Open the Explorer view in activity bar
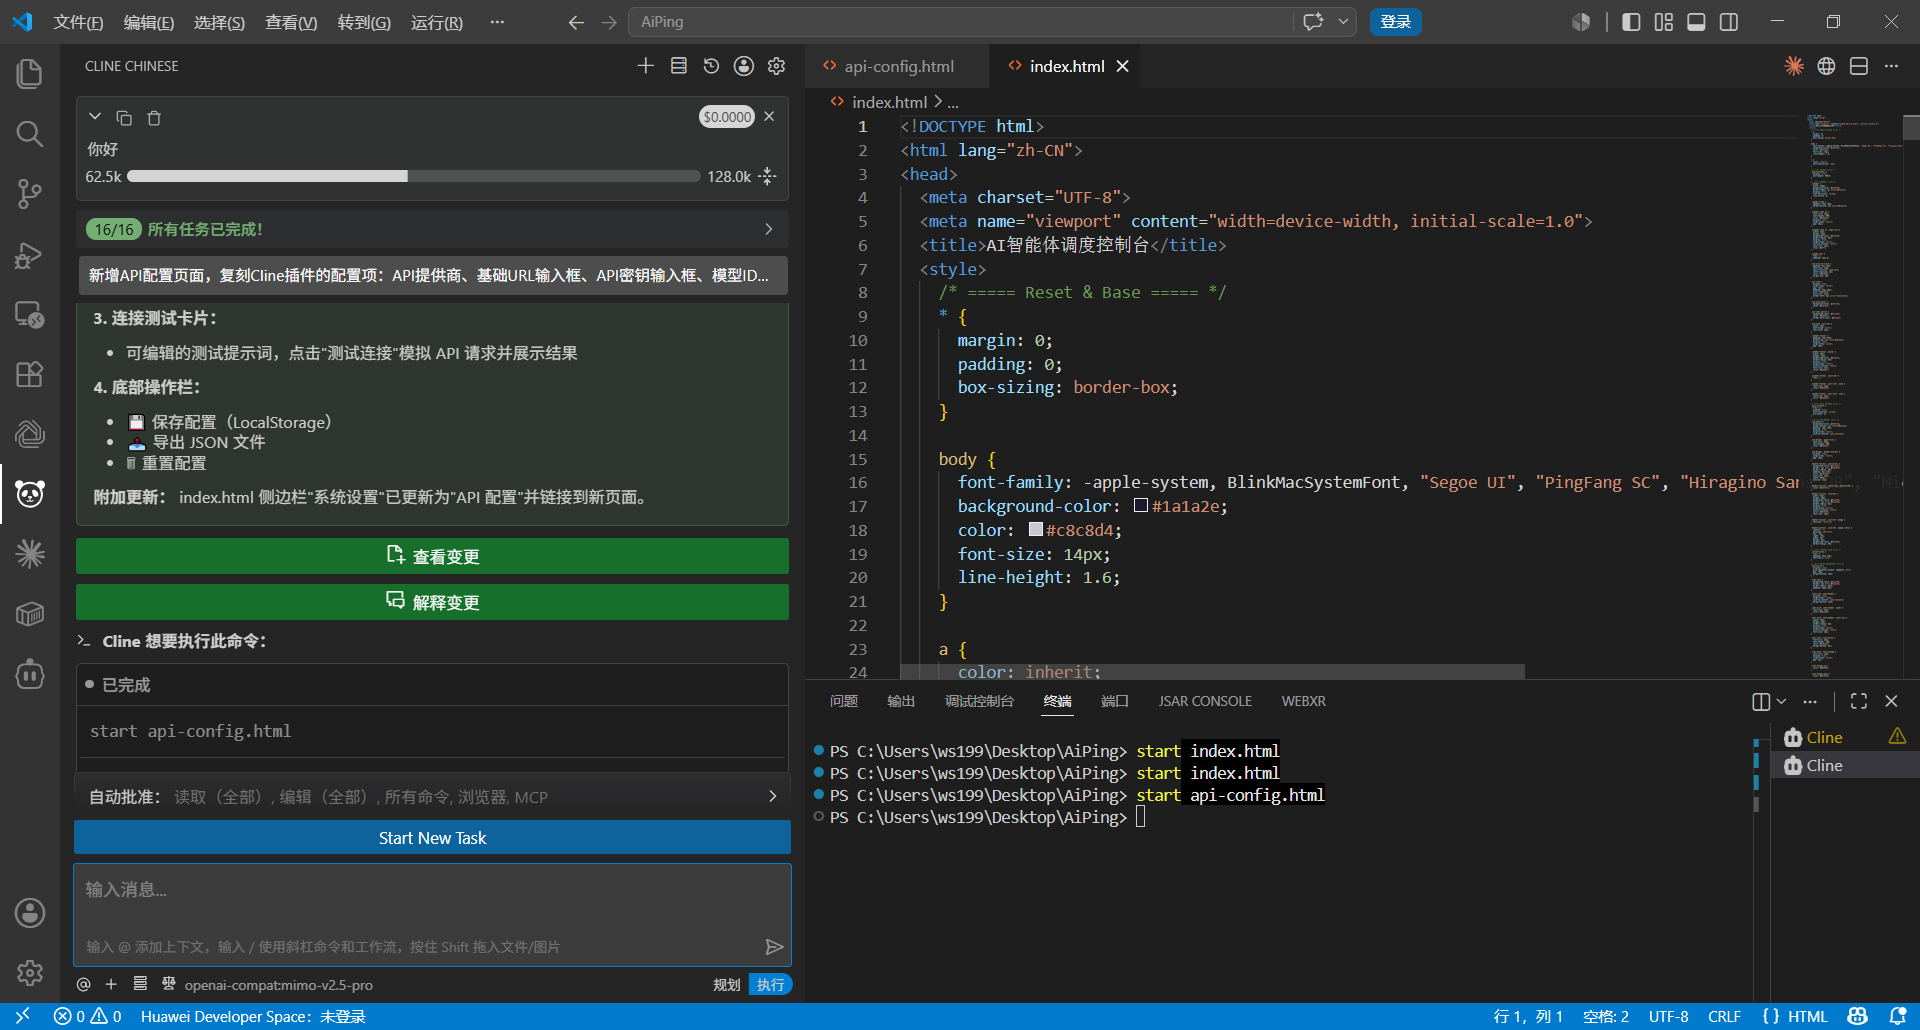 [30, 74]
